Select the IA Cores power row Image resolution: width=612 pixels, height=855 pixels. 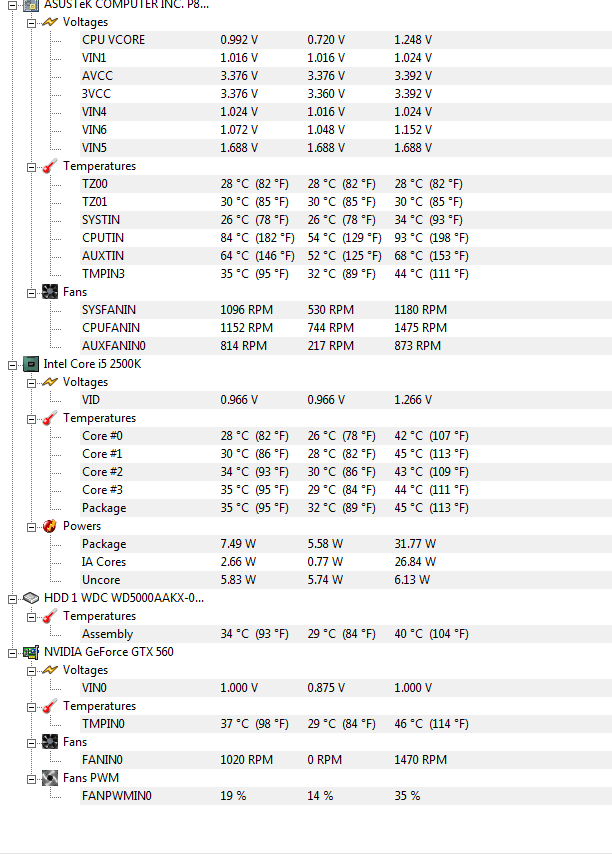tap(346, 562)
